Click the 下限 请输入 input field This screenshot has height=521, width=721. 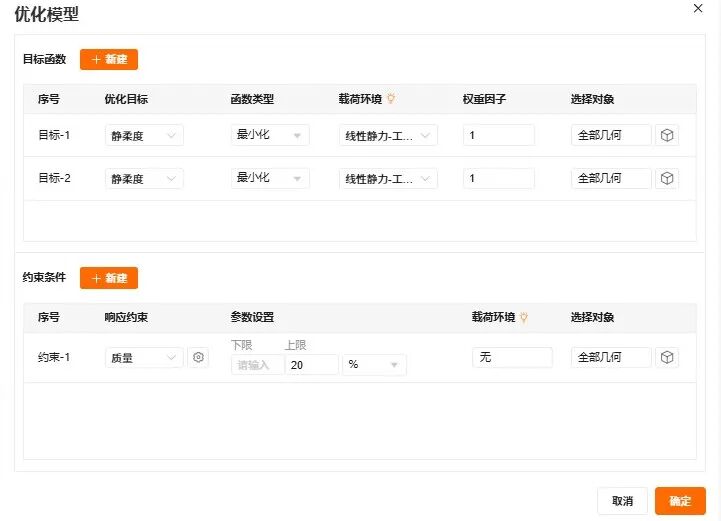(257, 365)
